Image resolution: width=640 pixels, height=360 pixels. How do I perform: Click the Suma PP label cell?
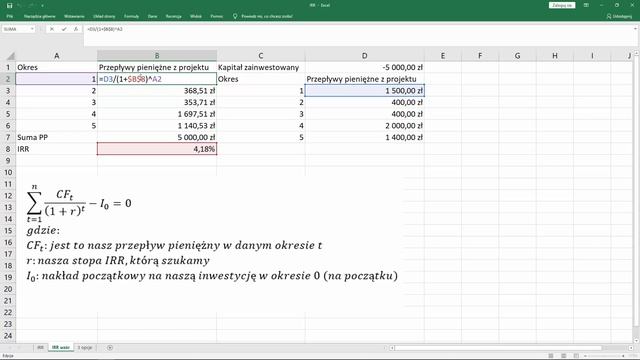(56, 137)
